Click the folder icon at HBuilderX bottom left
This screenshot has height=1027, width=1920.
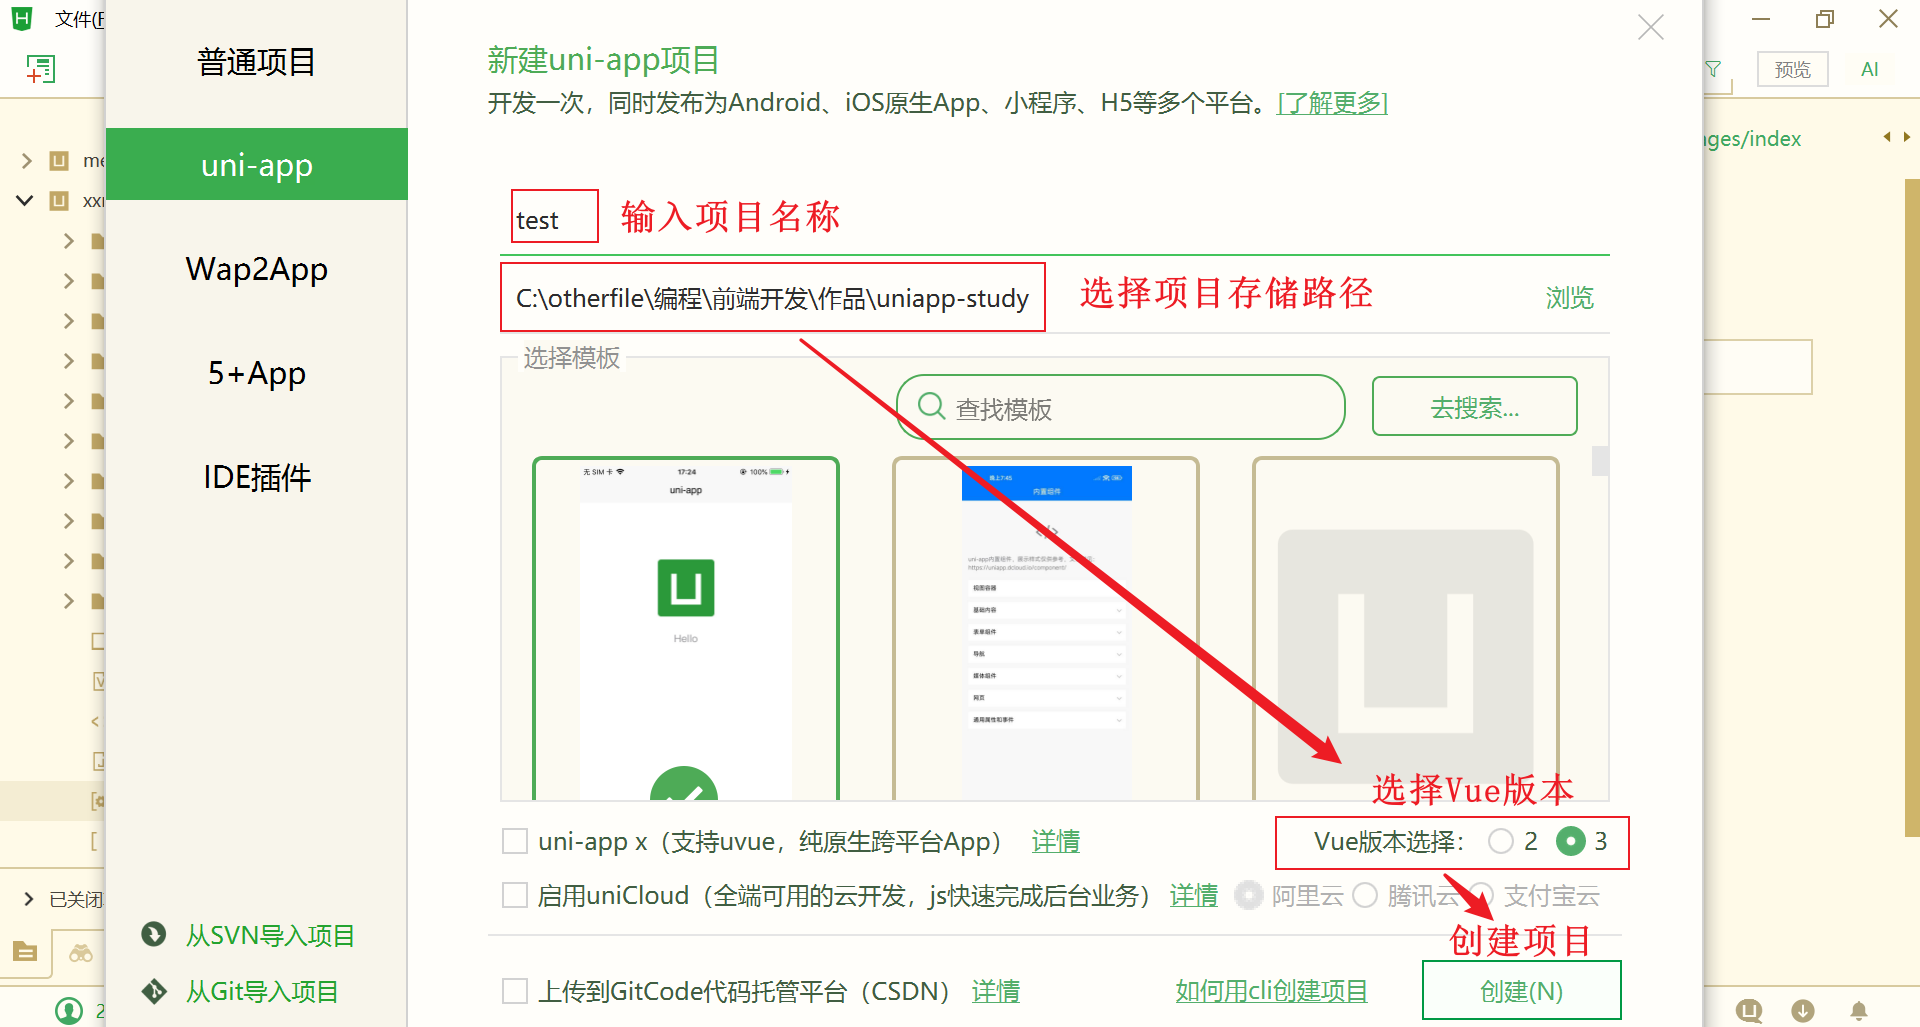25,951
